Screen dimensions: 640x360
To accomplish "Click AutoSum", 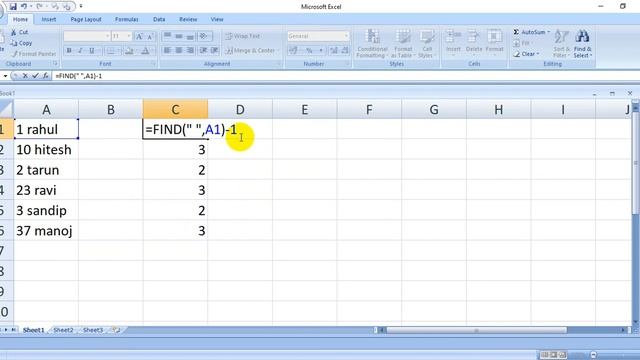I will pos(532,32).
